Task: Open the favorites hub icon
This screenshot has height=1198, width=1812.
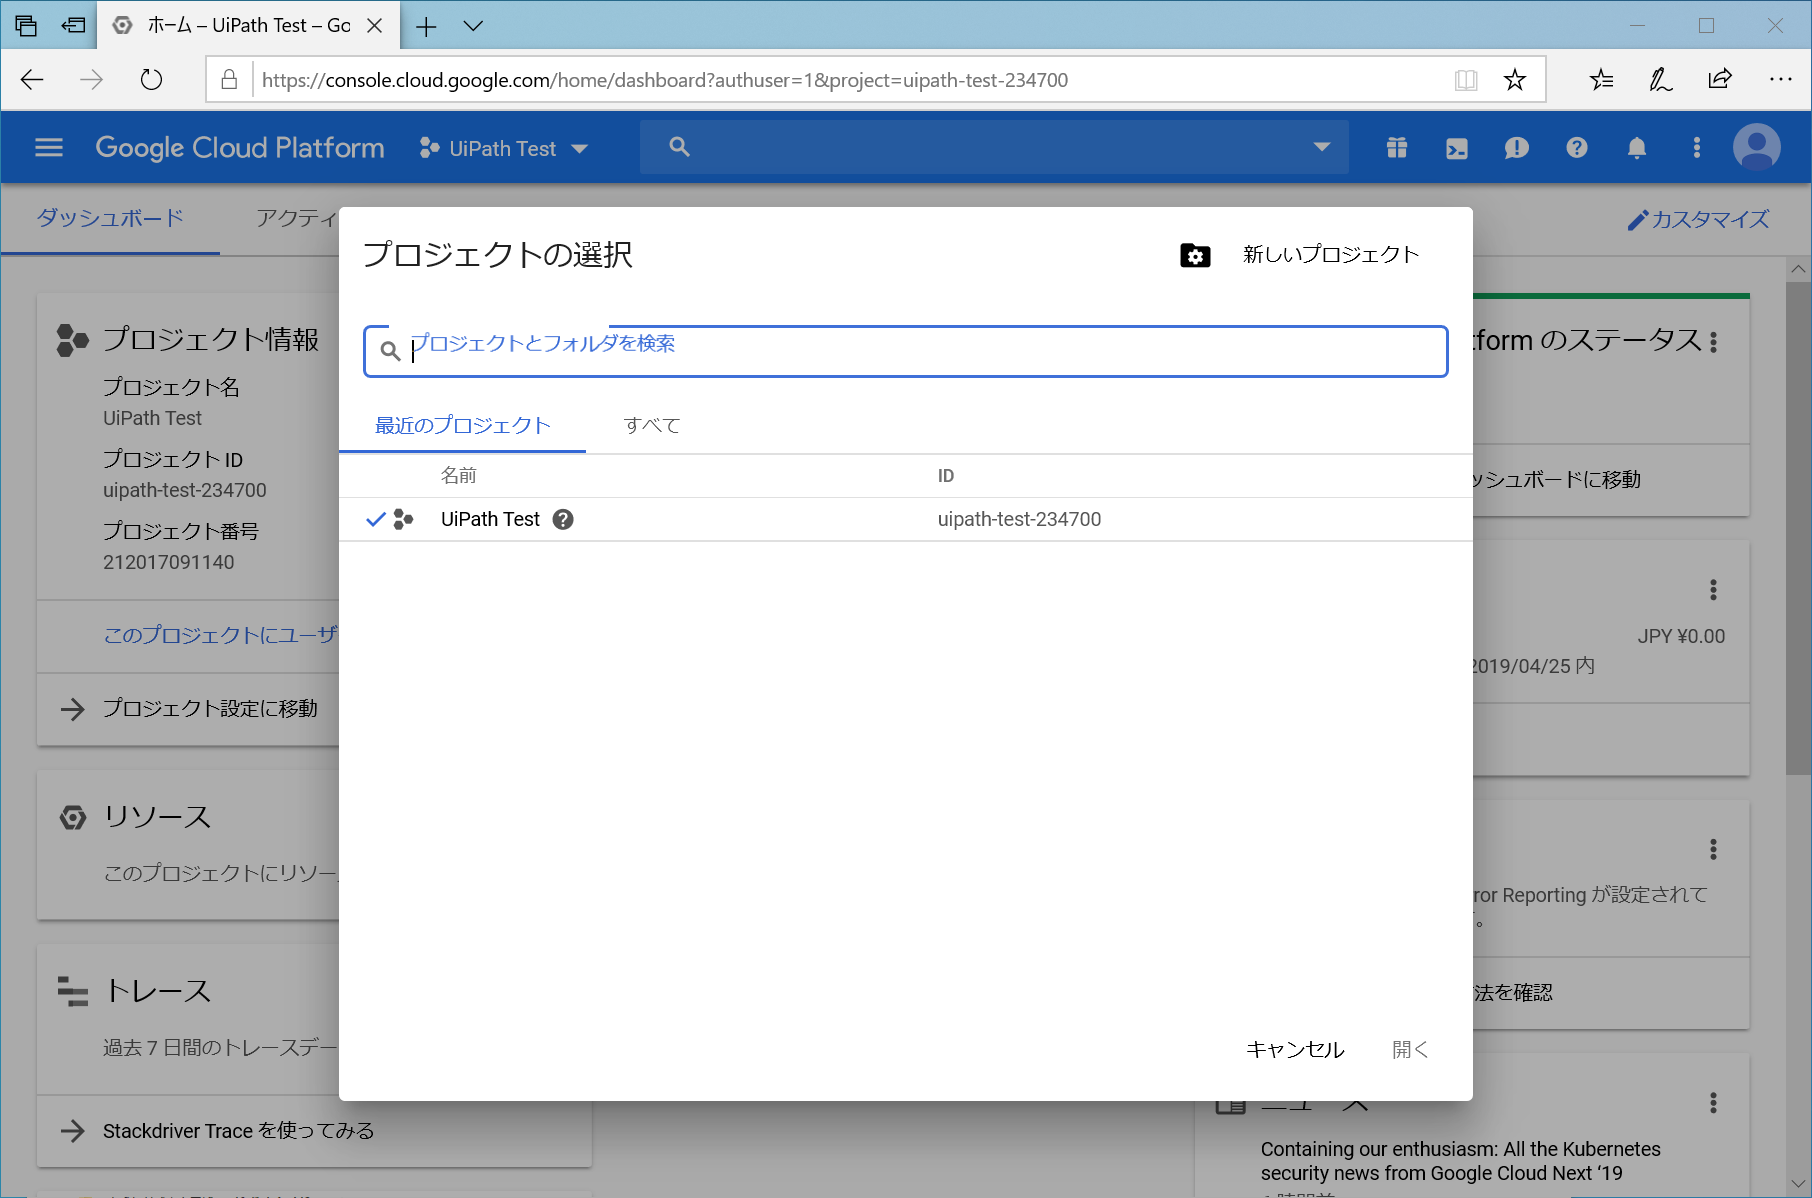Action: pyautogui.click(x=1602, y=80)
